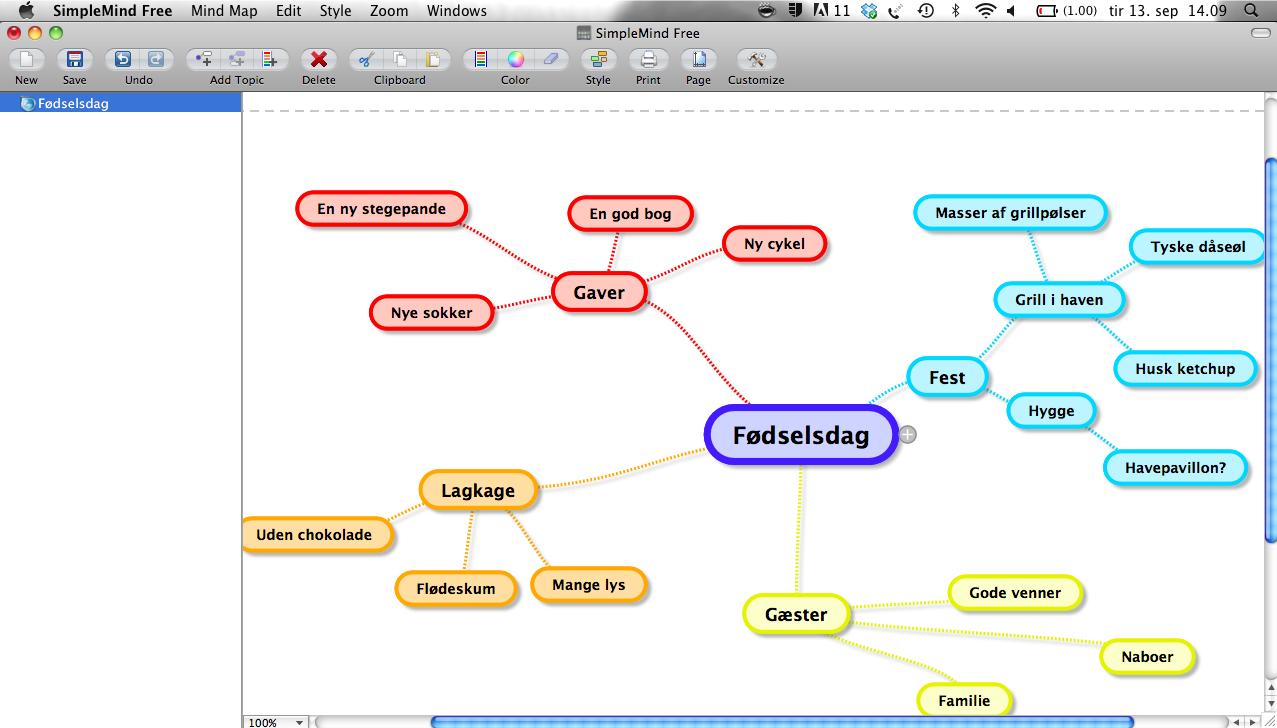Select the Naboer node
This screenshot has width=1277, height=728.
pyautogui.click(x=1146, y=656)
